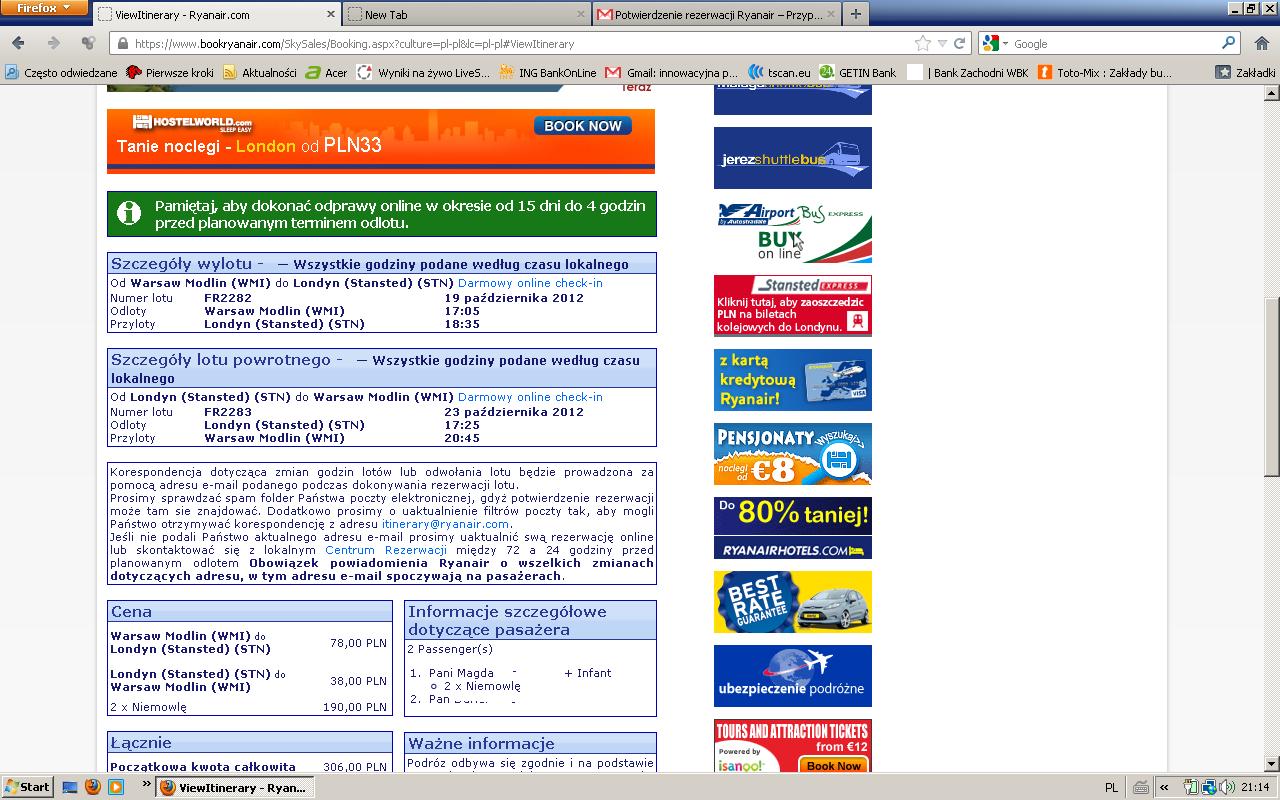Bookmark this page with the star icon
Image resolution: width=1280 pixels, height=800 pixels.
point(922,43)
